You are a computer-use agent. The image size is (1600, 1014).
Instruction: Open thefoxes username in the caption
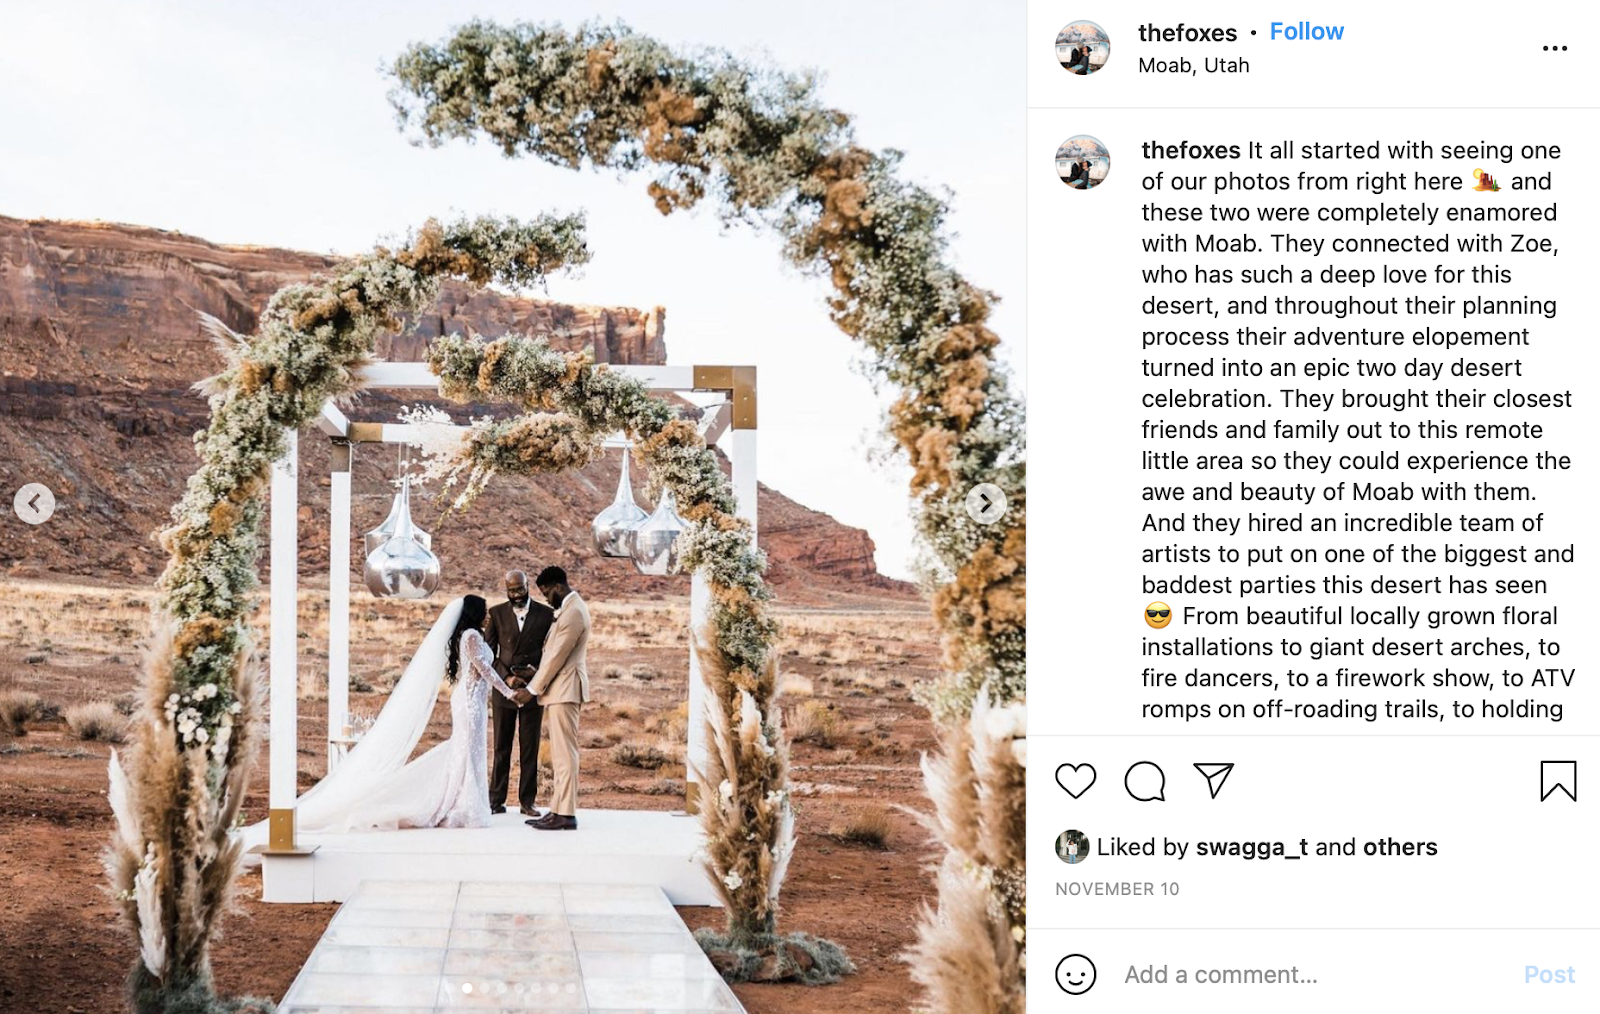click(x=1191, y=150)
